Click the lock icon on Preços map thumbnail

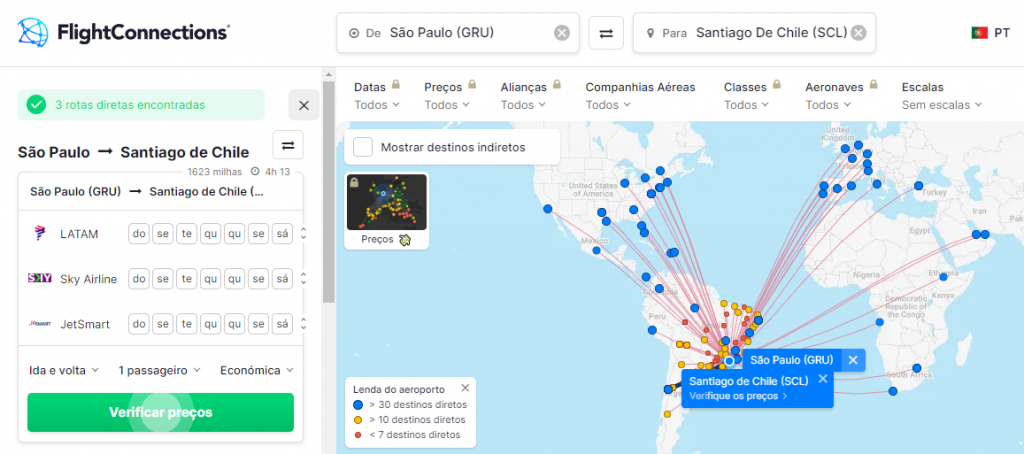click(354, 183)
